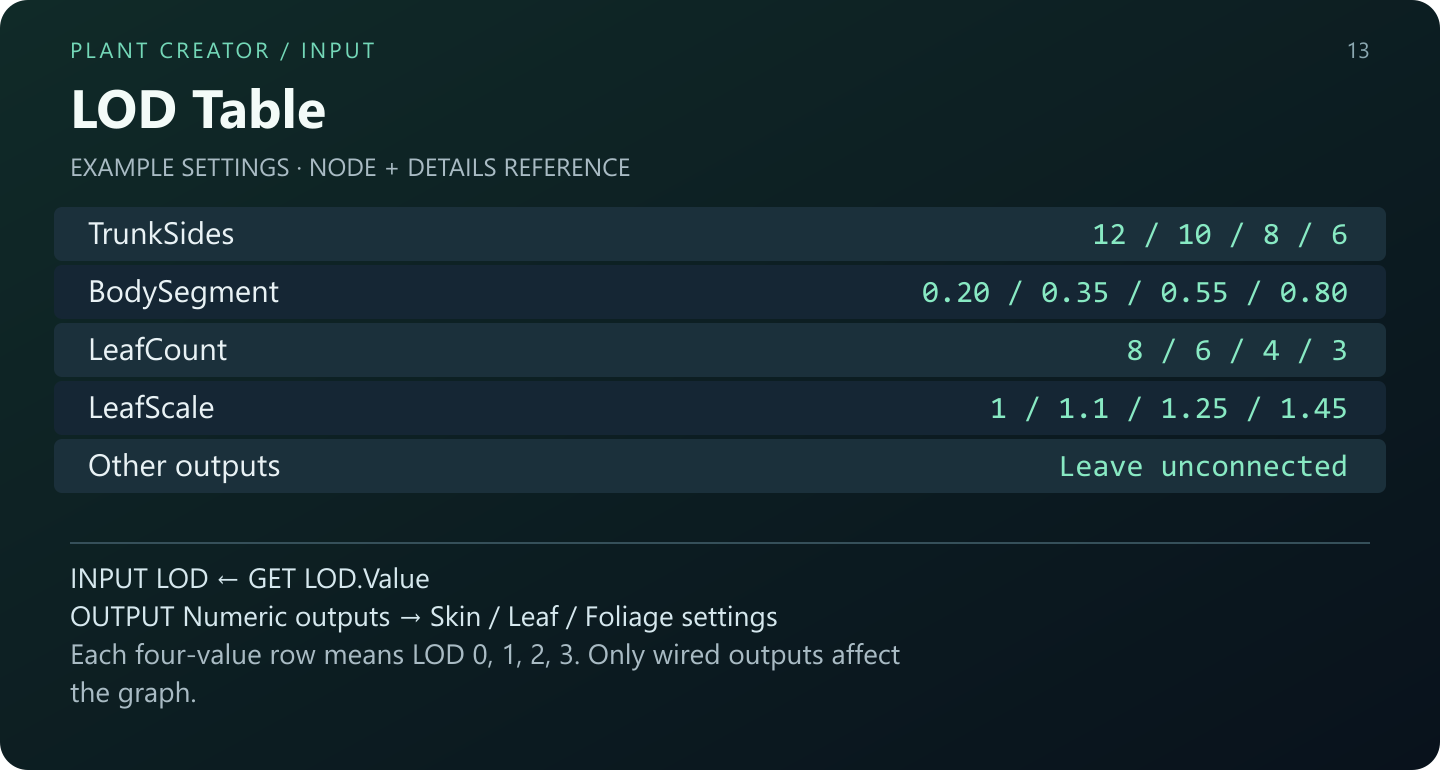Click the LOD Table heading
The width and height of the screenshot is (1440, 770).
[x=198, y=109]
